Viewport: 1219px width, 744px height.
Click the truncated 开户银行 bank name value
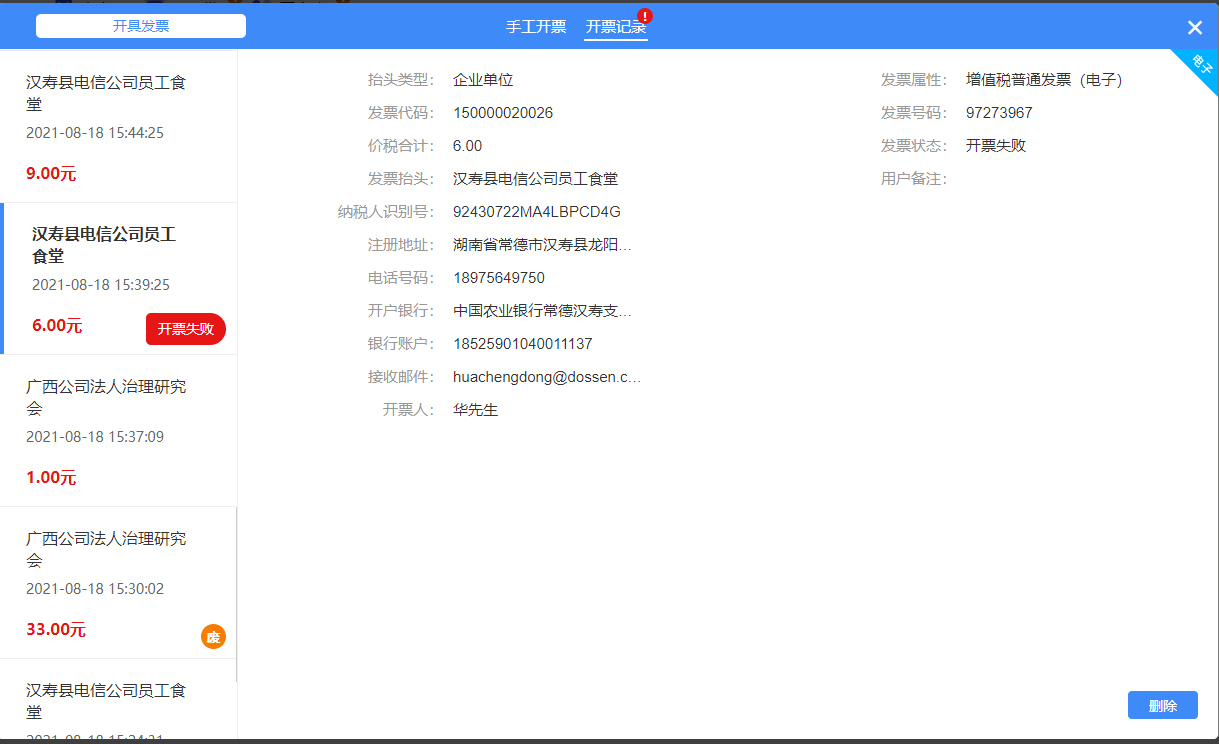tap(542, 311)
